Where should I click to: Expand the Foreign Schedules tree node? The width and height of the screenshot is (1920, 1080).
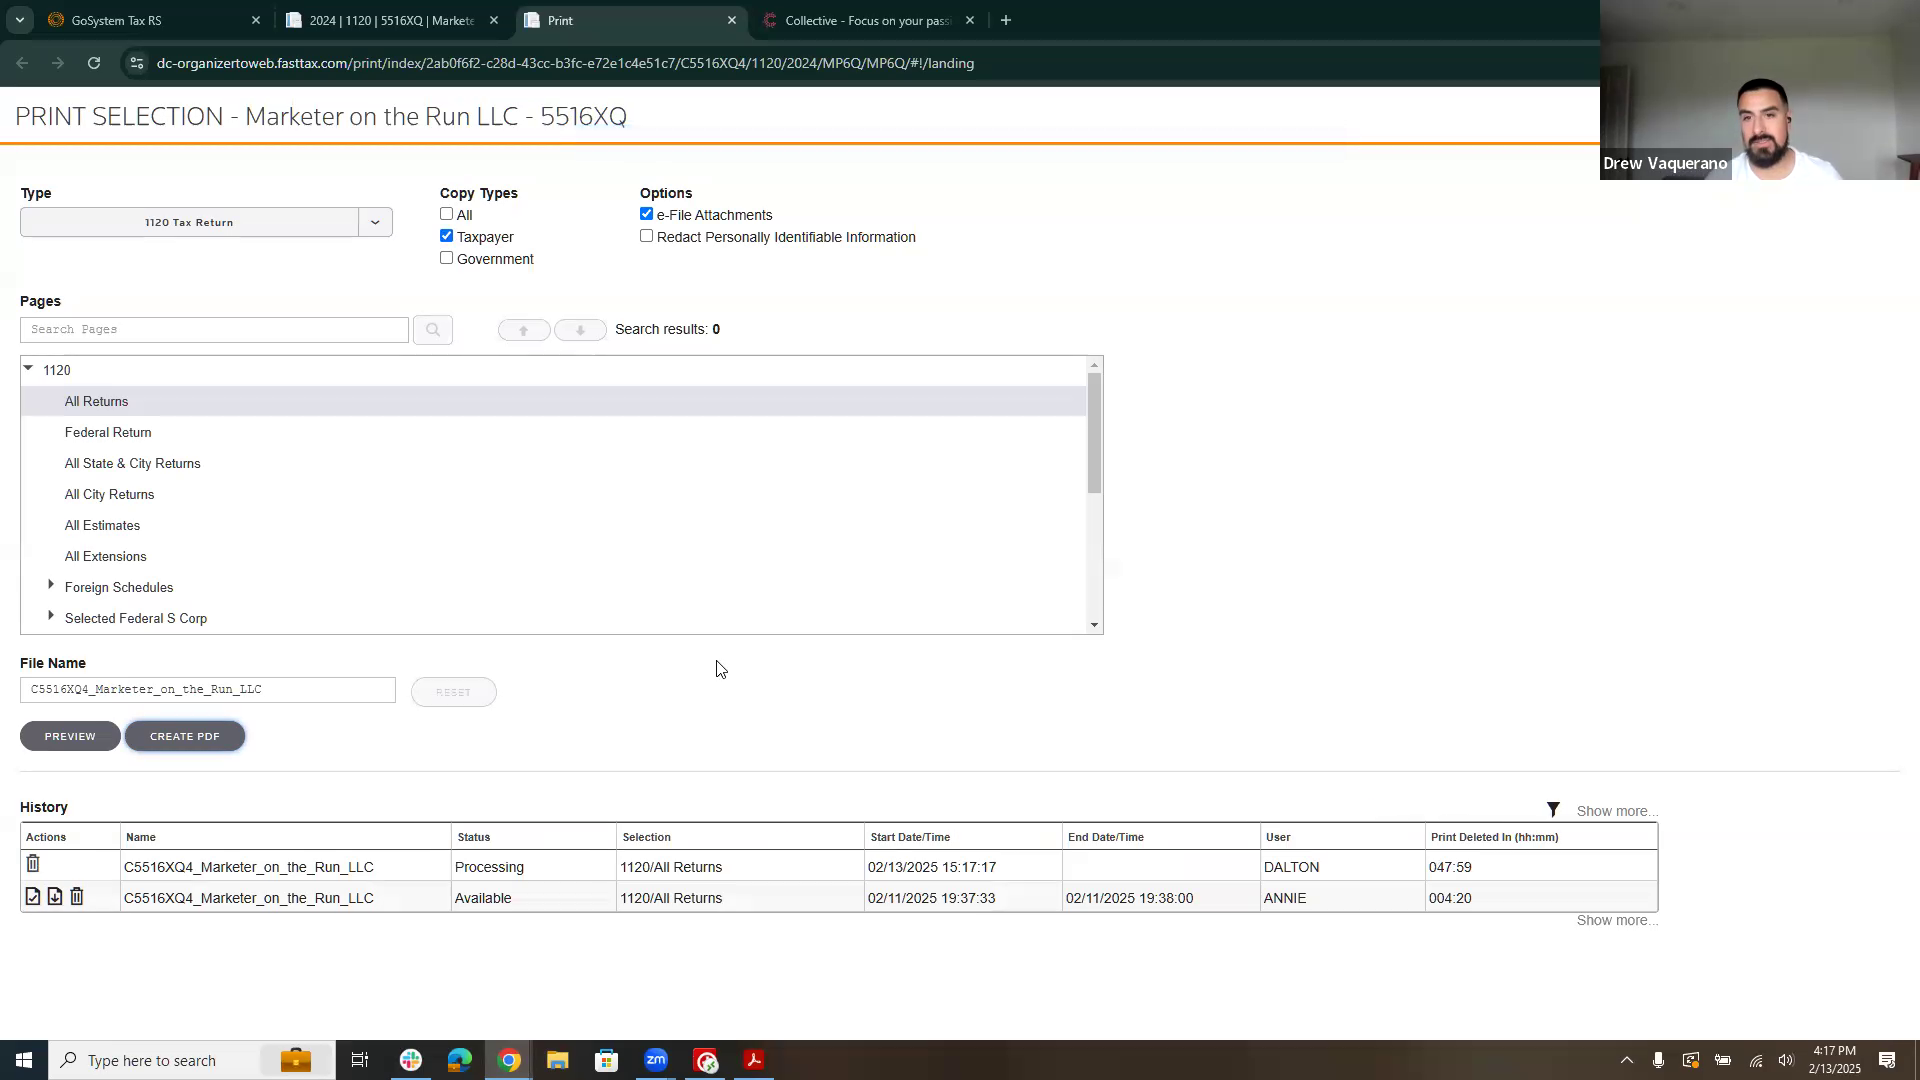point(51,585)
